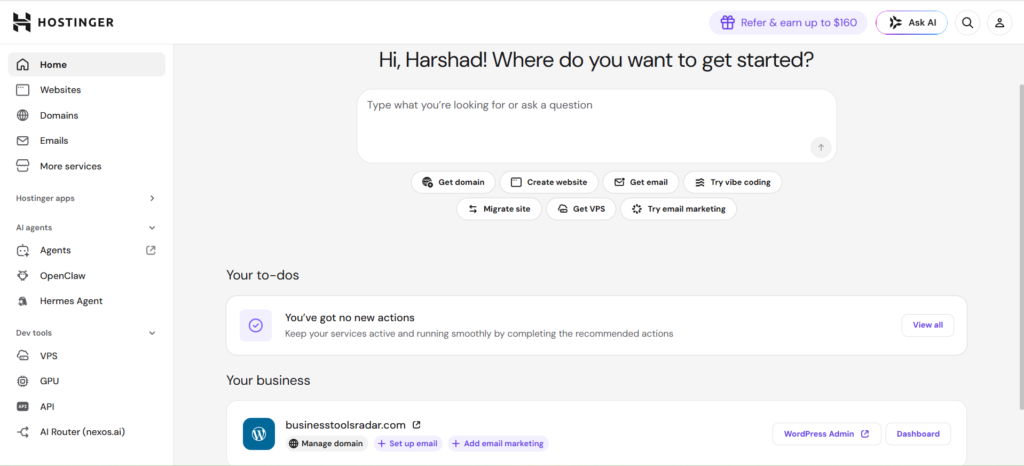Click the GPU chip icon
This screenshot has height=466, width=1024.
pyautogui.click(x=23, y=381)
